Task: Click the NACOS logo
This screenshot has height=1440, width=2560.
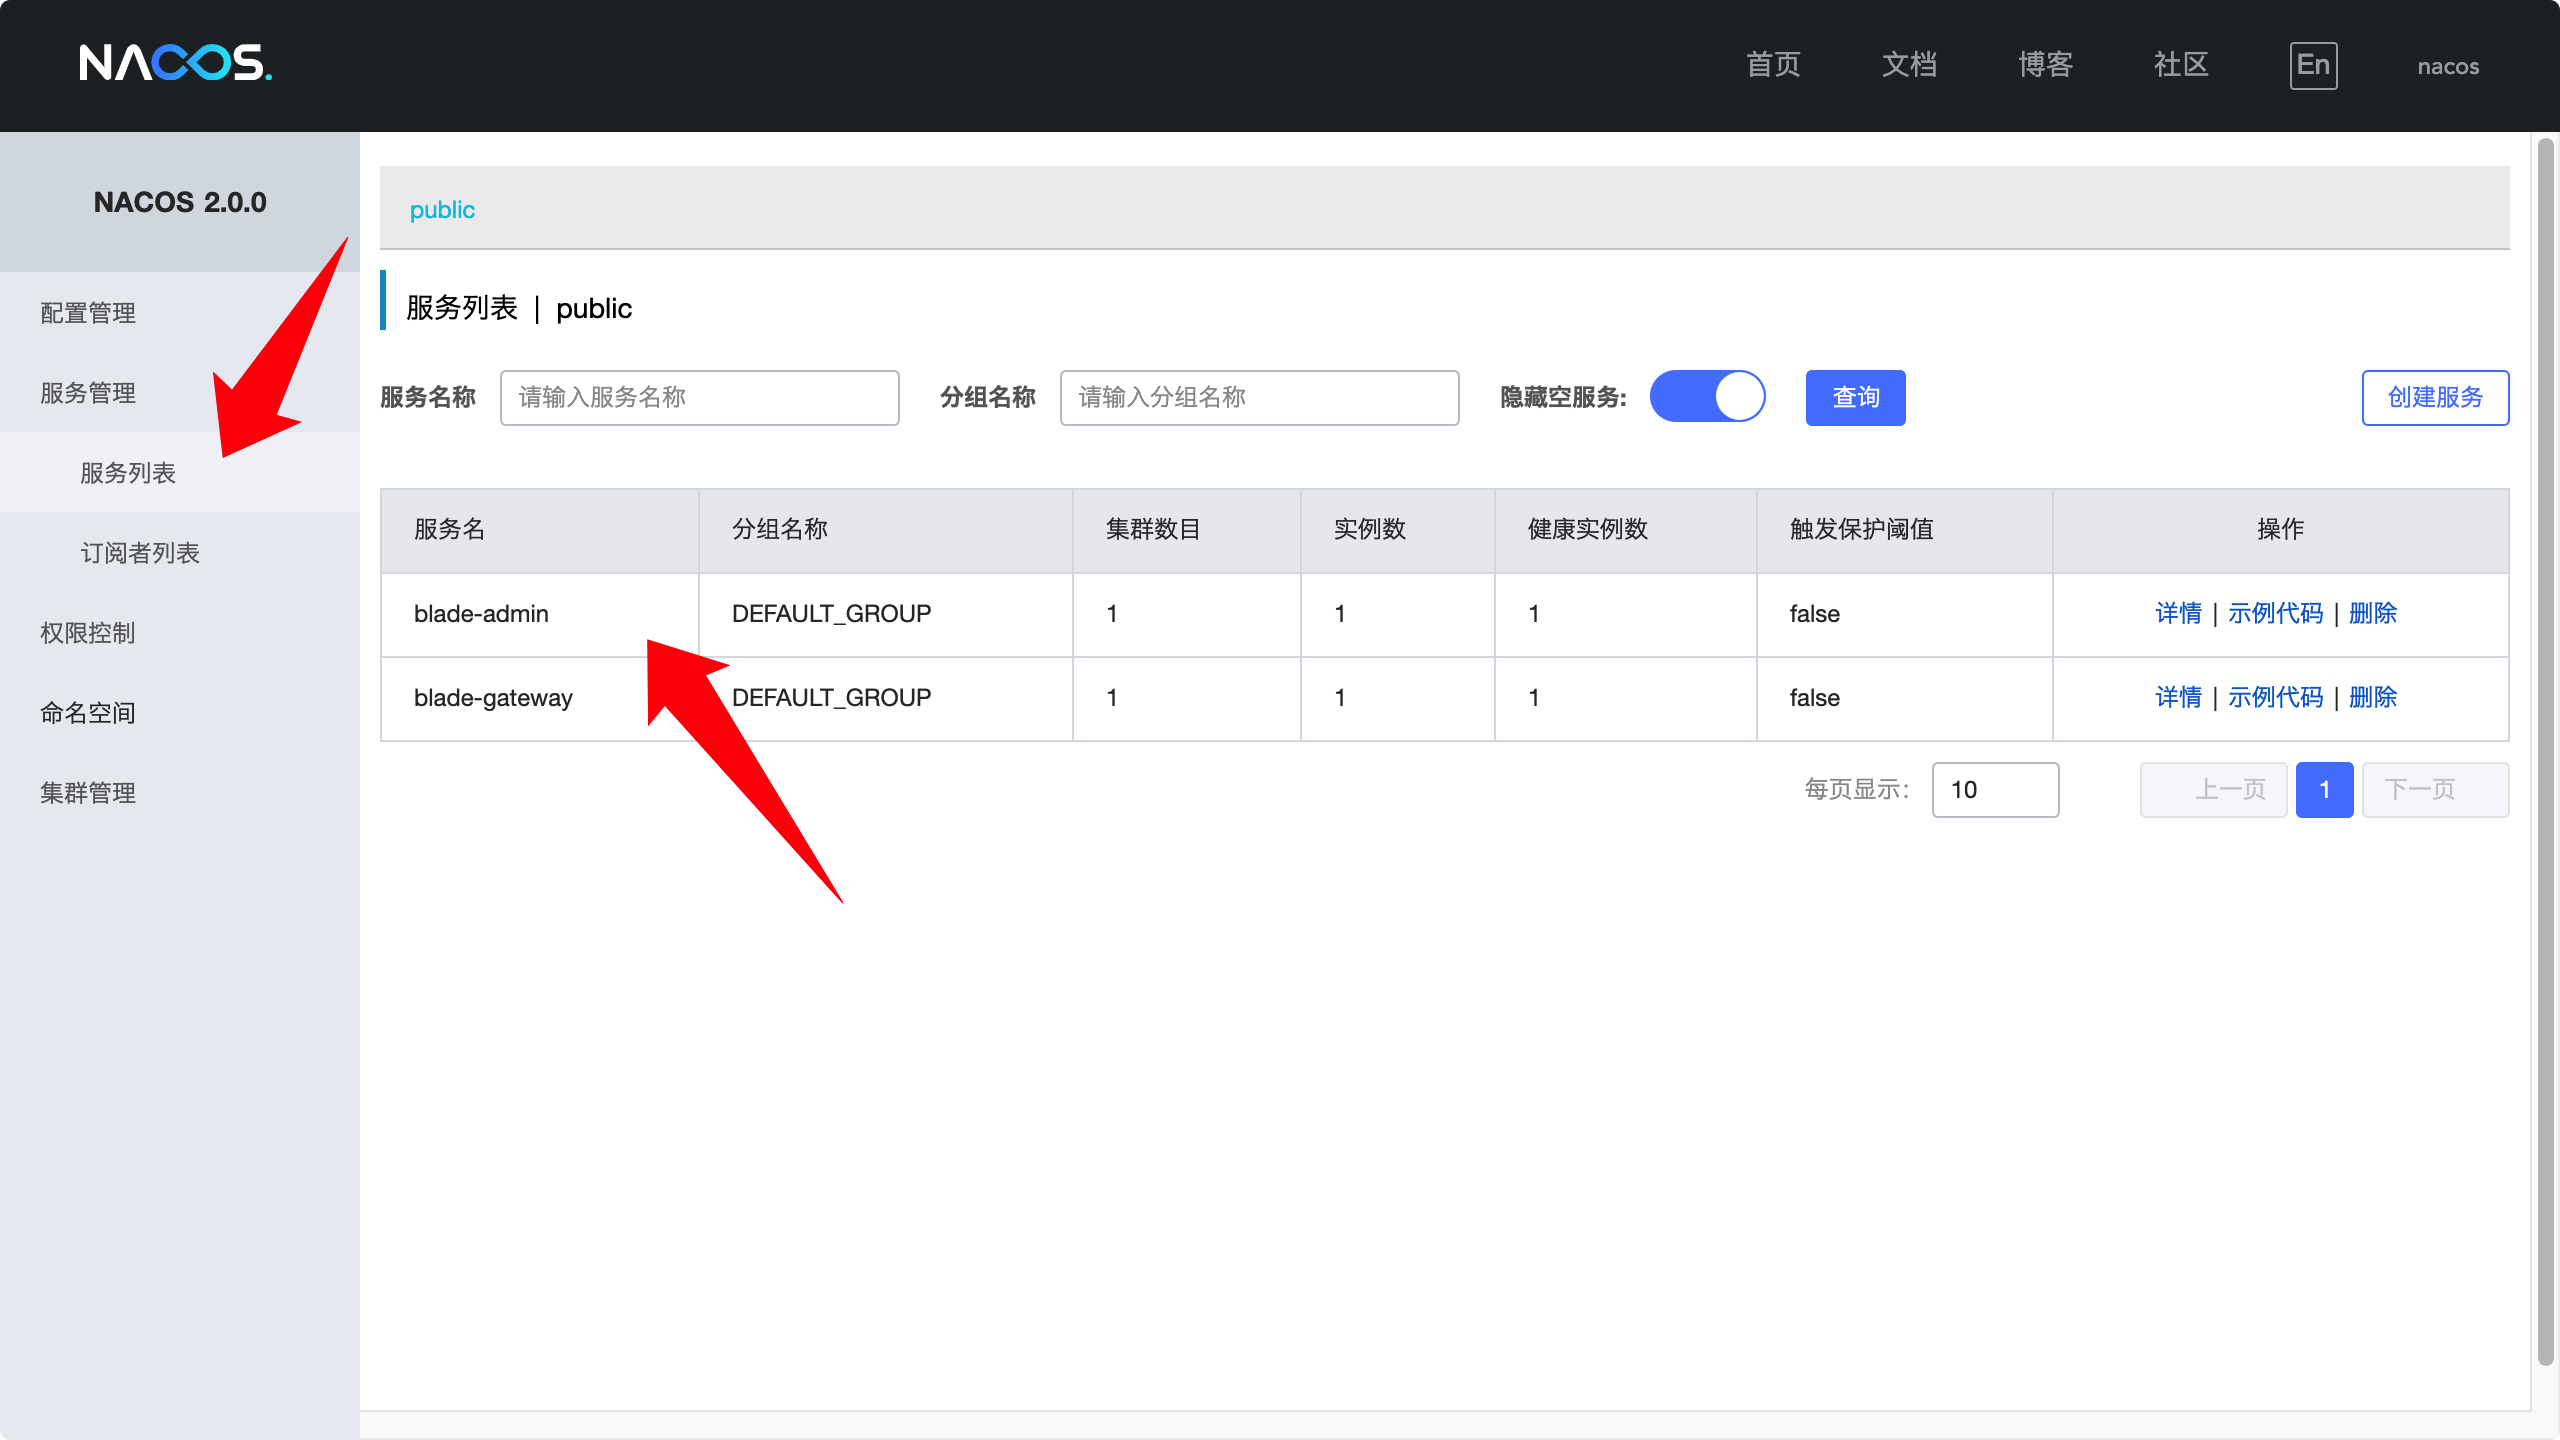Action: [175, 64]
